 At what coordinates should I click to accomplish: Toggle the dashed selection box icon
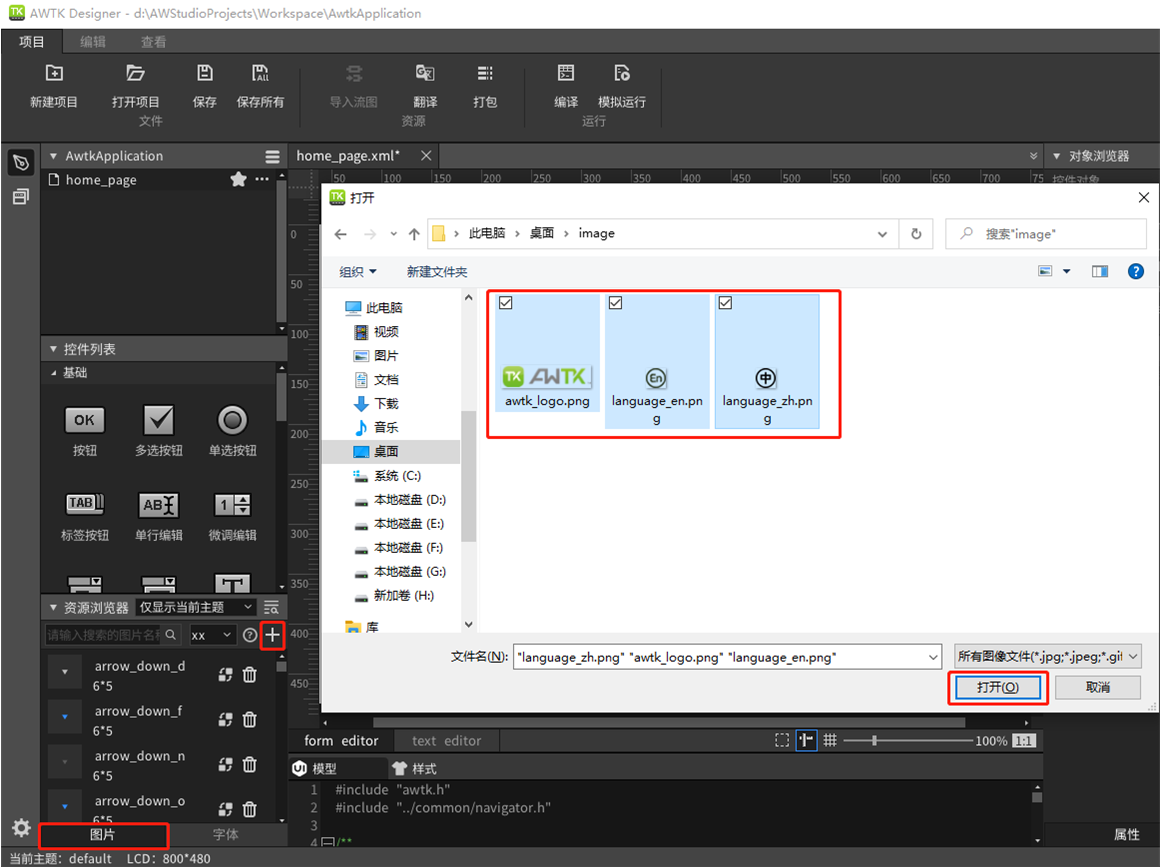tap(782, 740)
